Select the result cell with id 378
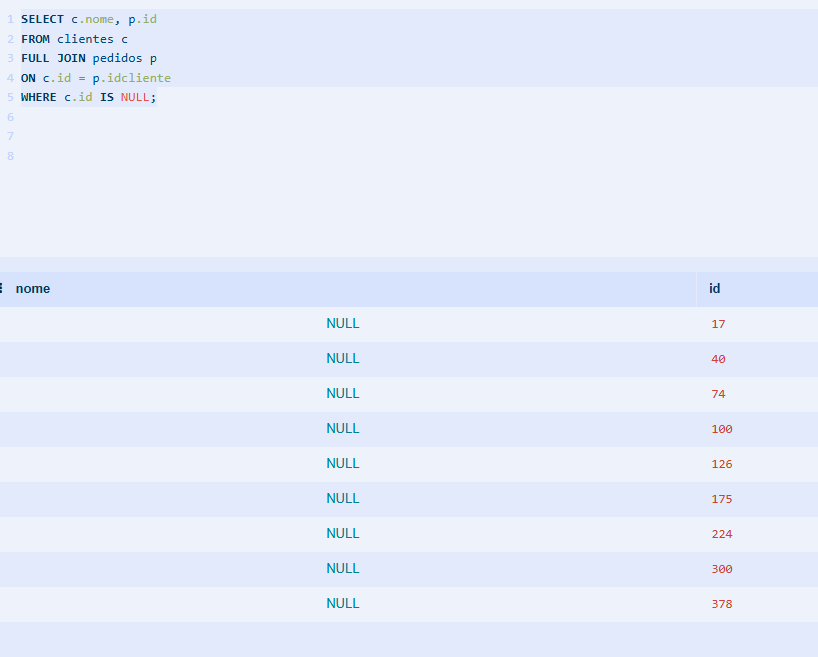Viewport: 818px width, 657px height. (x=757, y=604)
